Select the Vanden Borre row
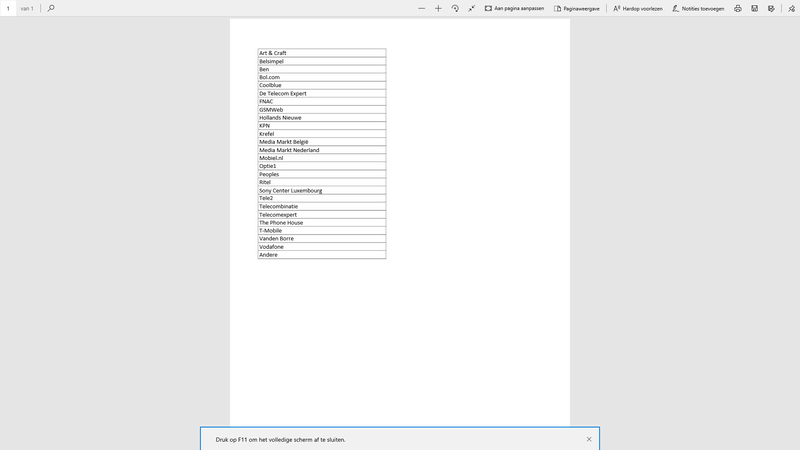The width and height of the screenshot is (800, 450). pos(321,238)
